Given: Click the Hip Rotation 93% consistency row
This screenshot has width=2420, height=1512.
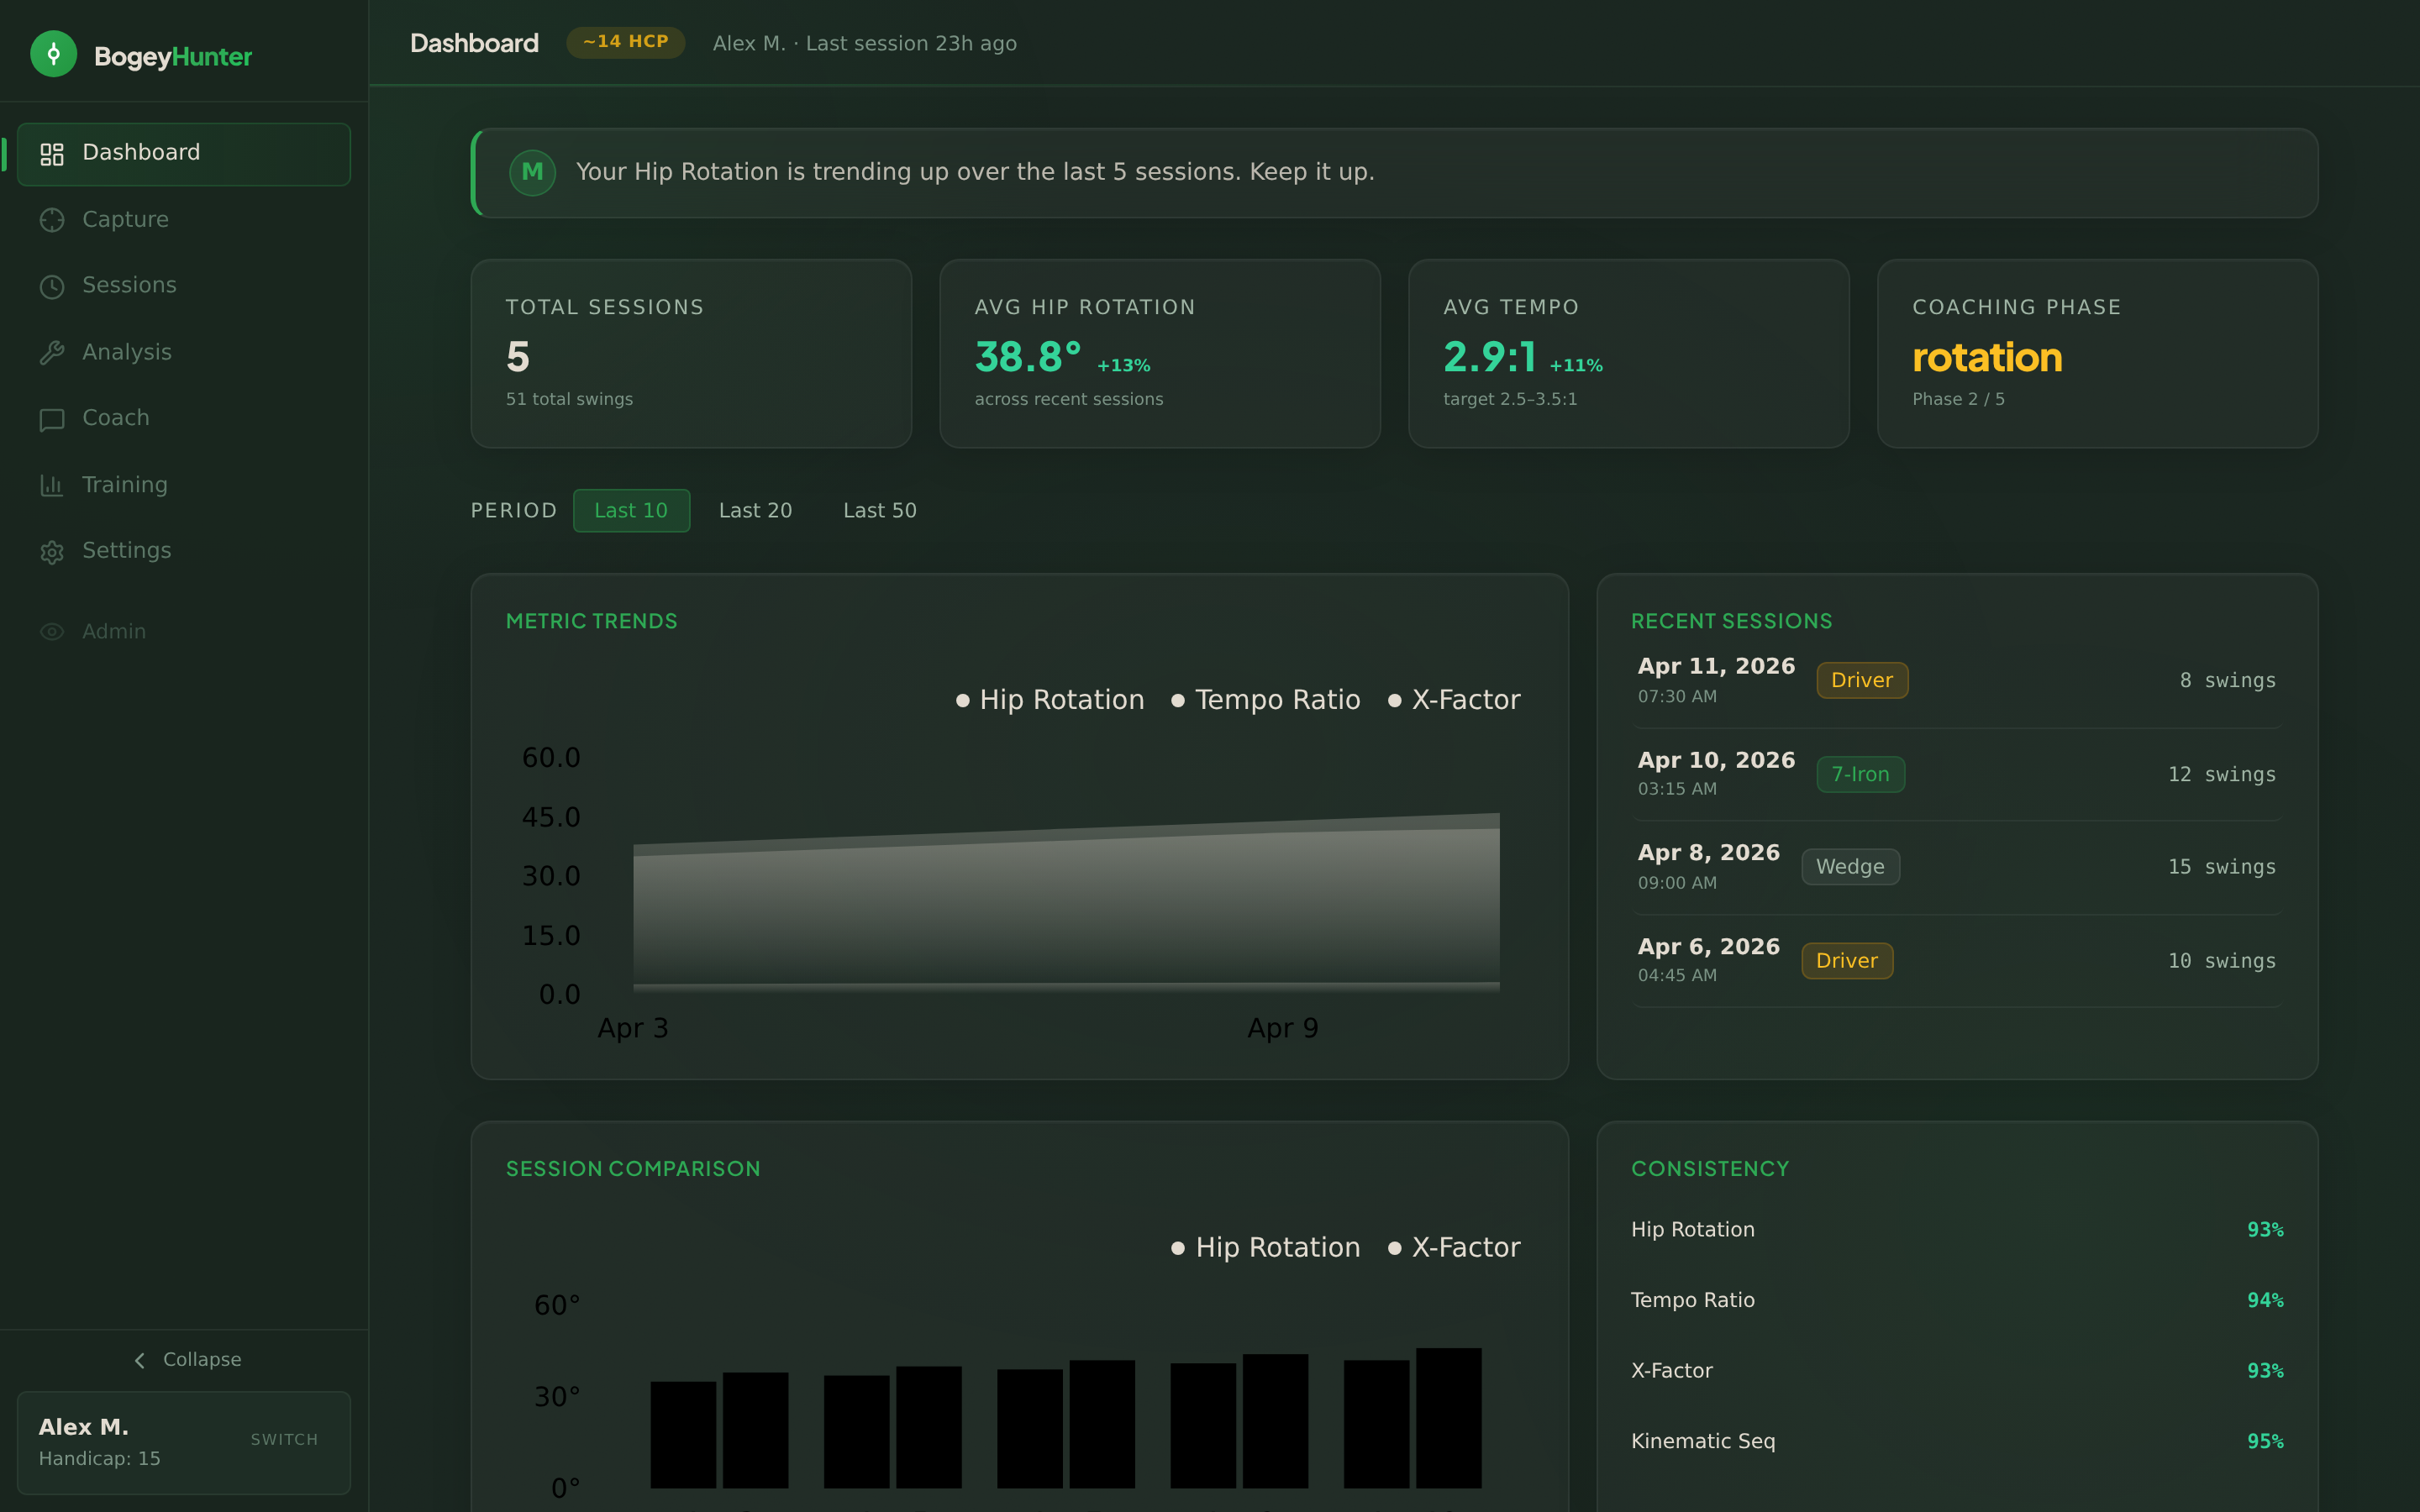Looking at the screenshot, I should coord(1957,1230).
